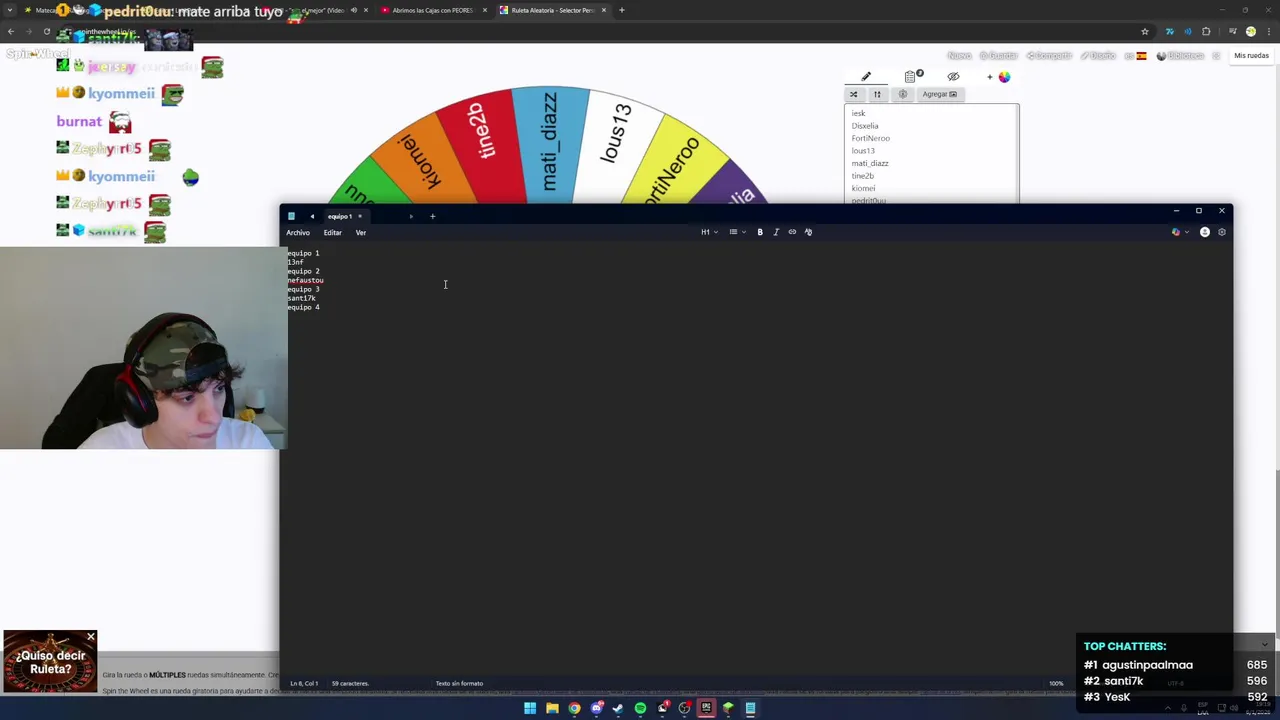
Task: Clear formatting in Notepad toolbar
Action: tap(808, 232)
